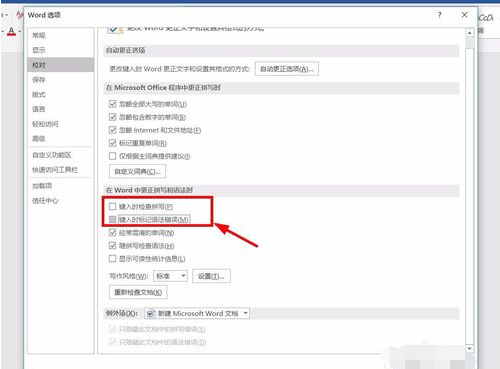Open the 自定义词典(C)... button

tap(137, 172)
